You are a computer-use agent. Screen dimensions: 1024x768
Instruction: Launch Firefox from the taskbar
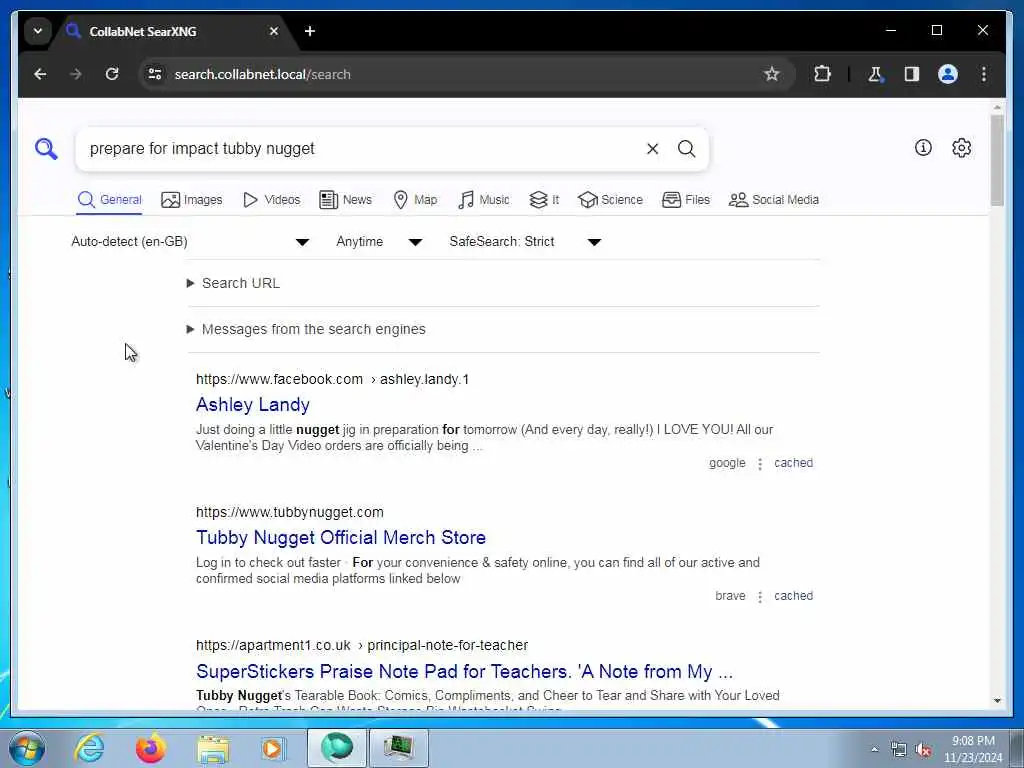click(151, 748)
